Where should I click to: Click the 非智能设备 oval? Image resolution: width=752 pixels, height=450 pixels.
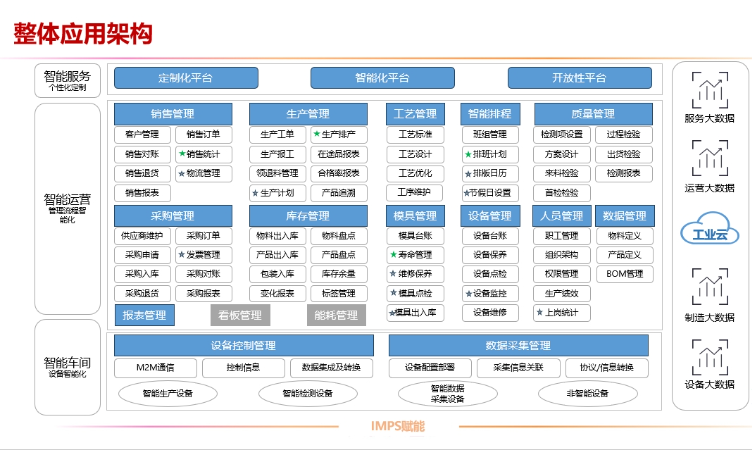click(588, 394)
